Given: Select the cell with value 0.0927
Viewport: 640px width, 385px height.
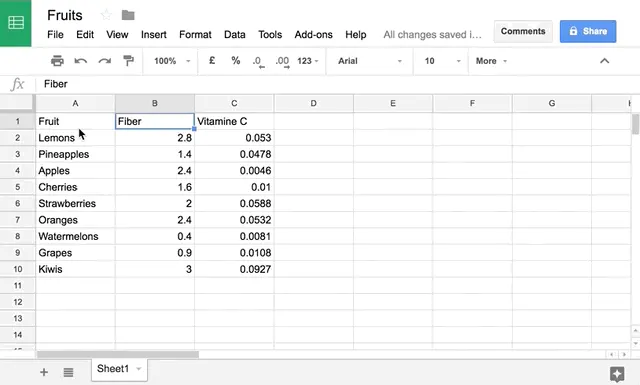Looking at the screenshot, I should (234, 269).
